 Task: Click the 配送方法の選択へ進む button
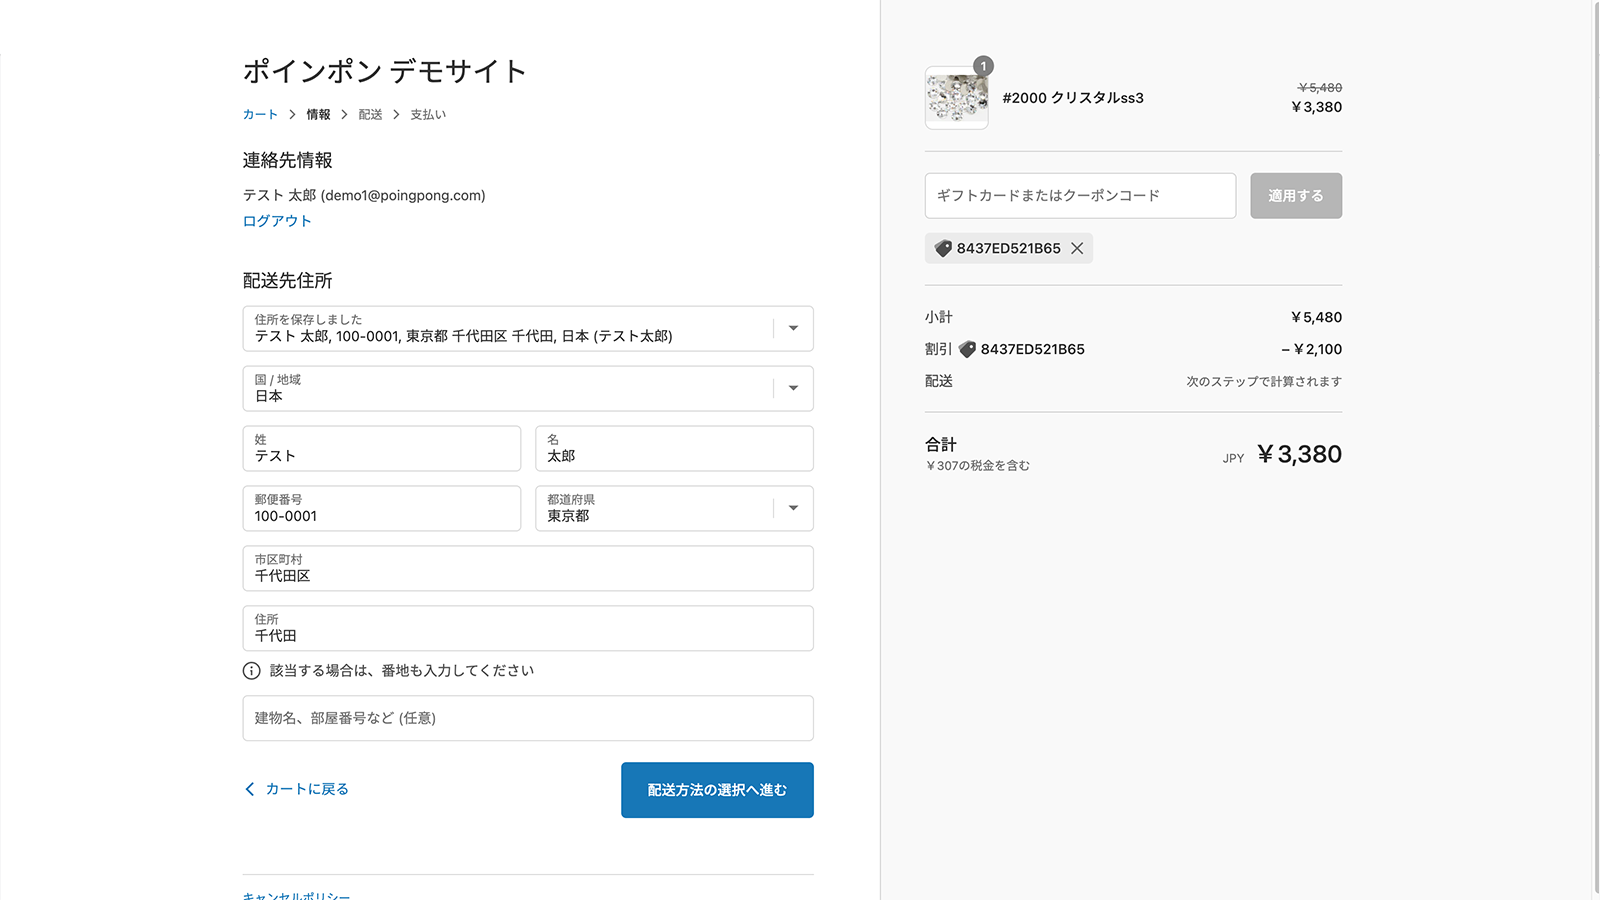tap(717, 790)
